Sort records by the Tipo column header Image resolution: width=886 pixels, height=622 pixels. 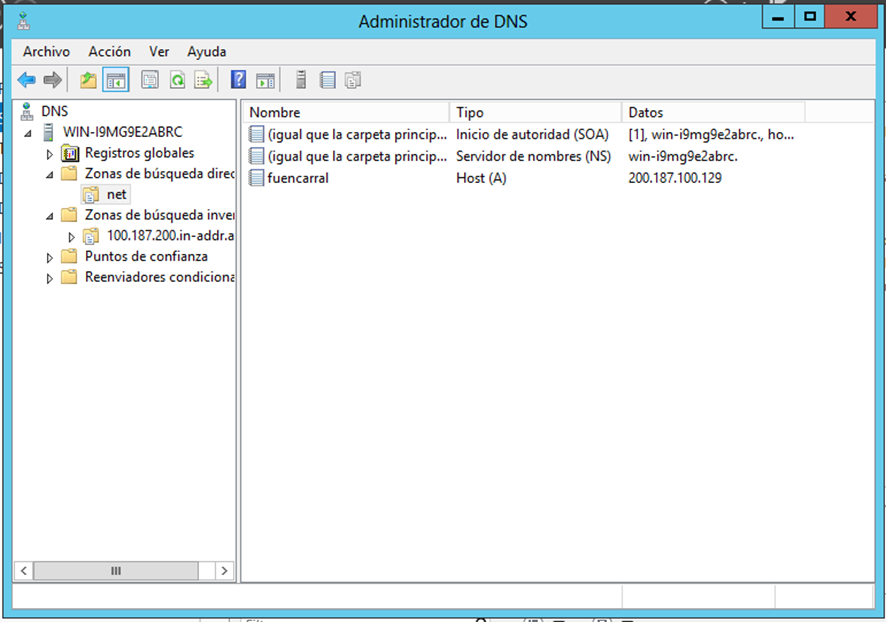pos(535,112)
